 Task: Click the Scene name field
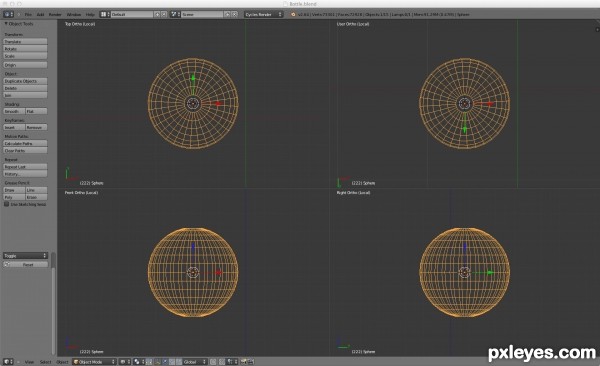202,14
